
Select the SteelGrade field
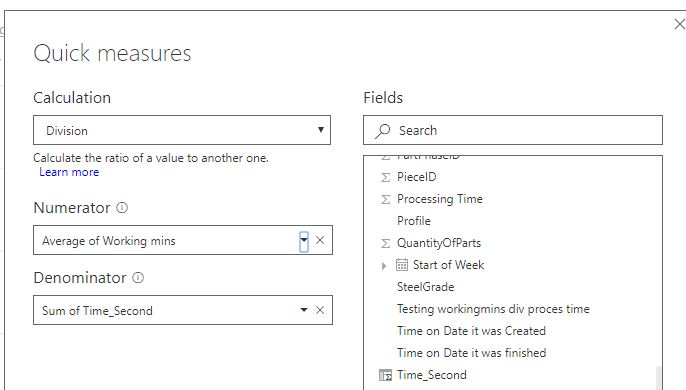(426, 287)
